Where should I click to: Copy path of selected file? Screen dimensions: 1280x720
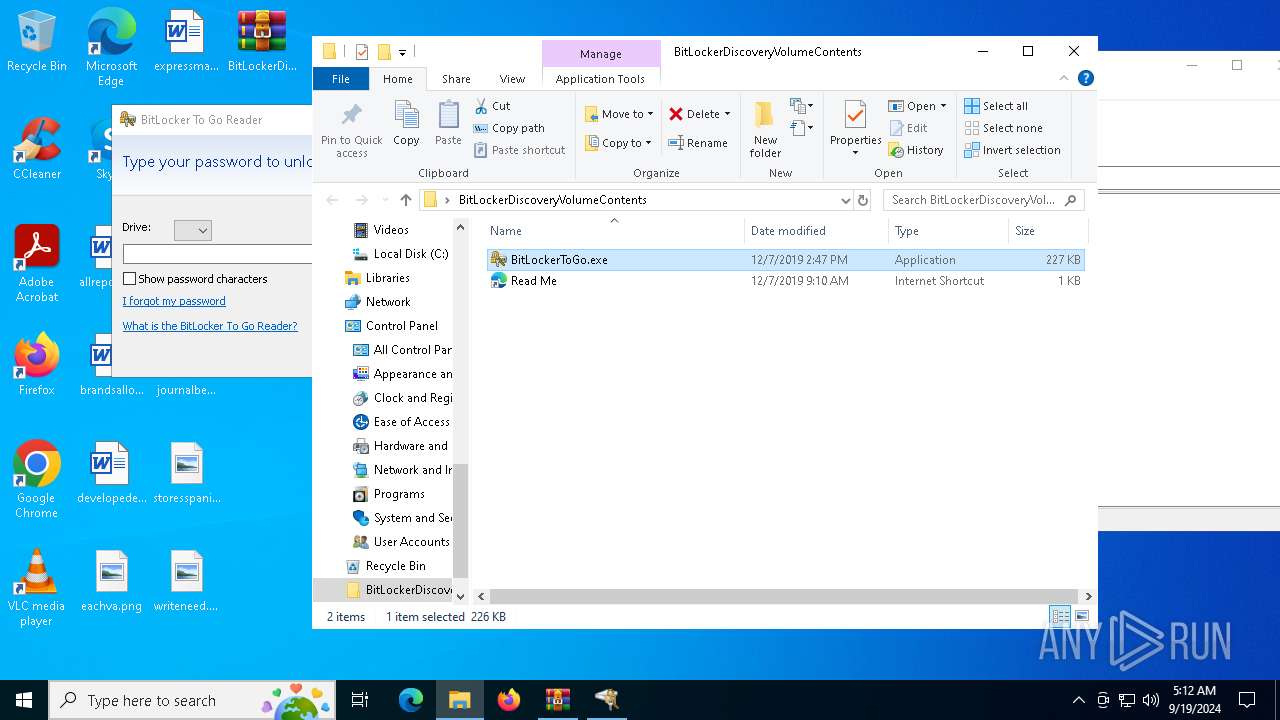pyautogui.click(x=509, y=128)
